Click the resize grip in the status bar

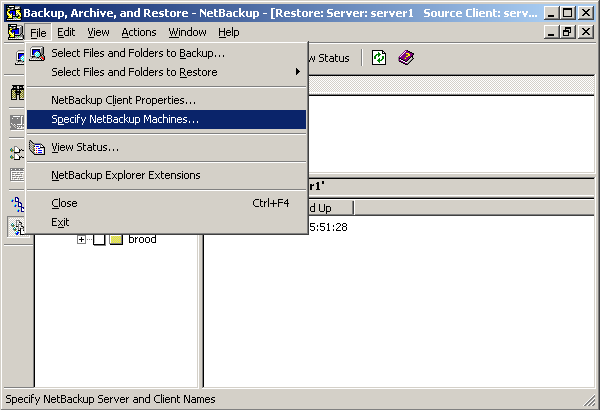pyautogui.click(x=589, y=400)
